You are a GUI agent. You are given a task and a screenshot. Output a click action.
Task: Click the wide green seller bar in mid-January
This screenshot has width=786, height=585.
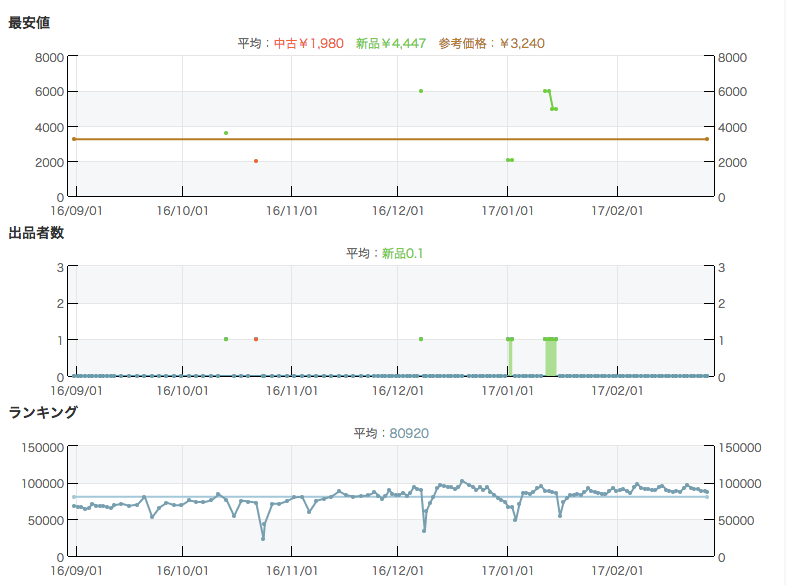[x=551, y=357]
